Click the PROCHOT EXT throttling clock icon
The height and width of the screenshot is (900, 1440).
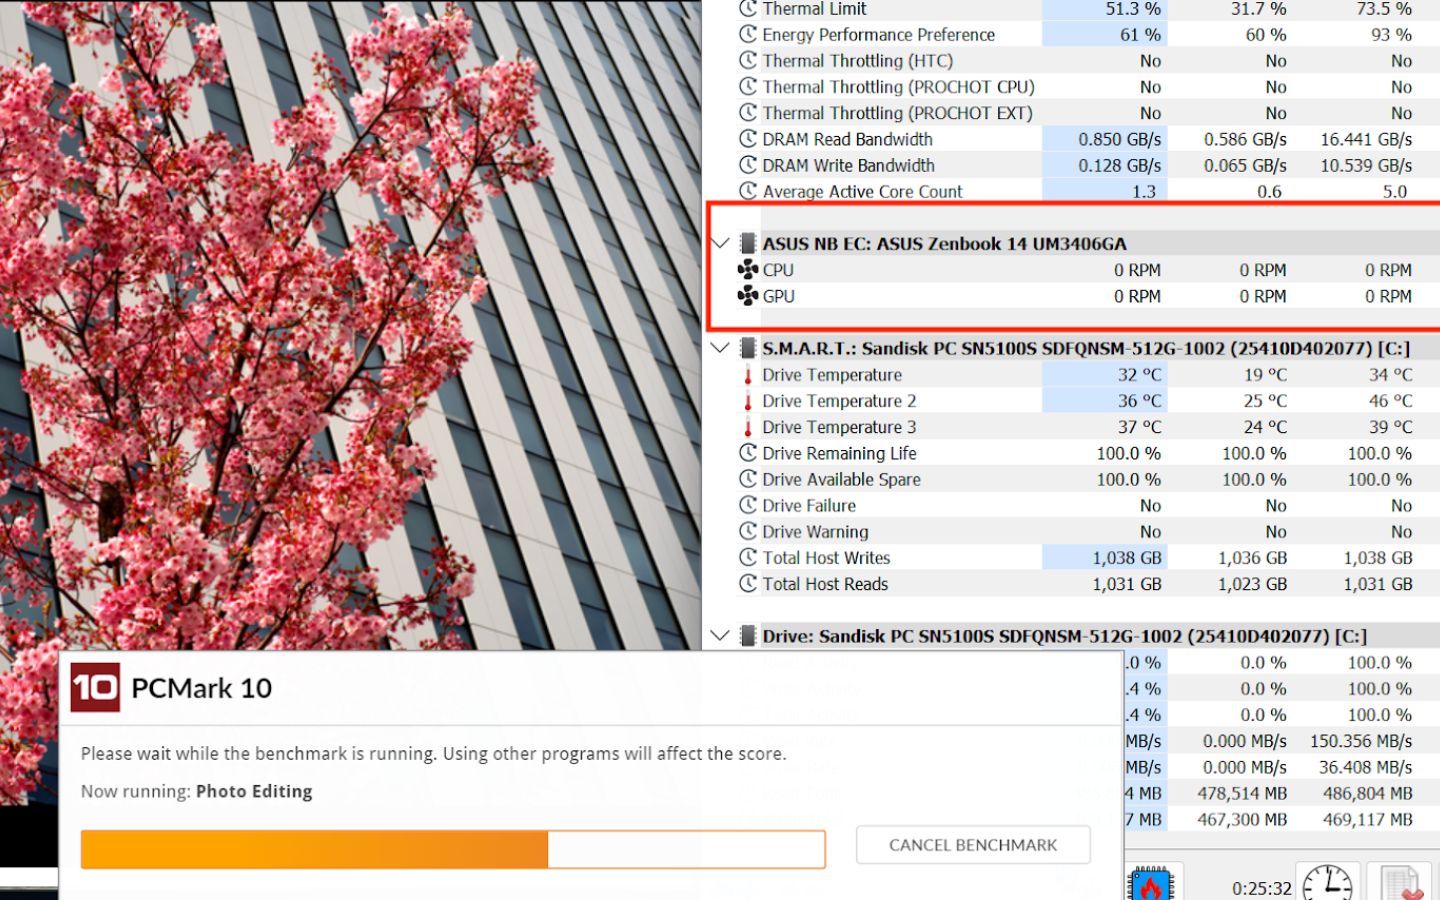click(x=747, y=112)
